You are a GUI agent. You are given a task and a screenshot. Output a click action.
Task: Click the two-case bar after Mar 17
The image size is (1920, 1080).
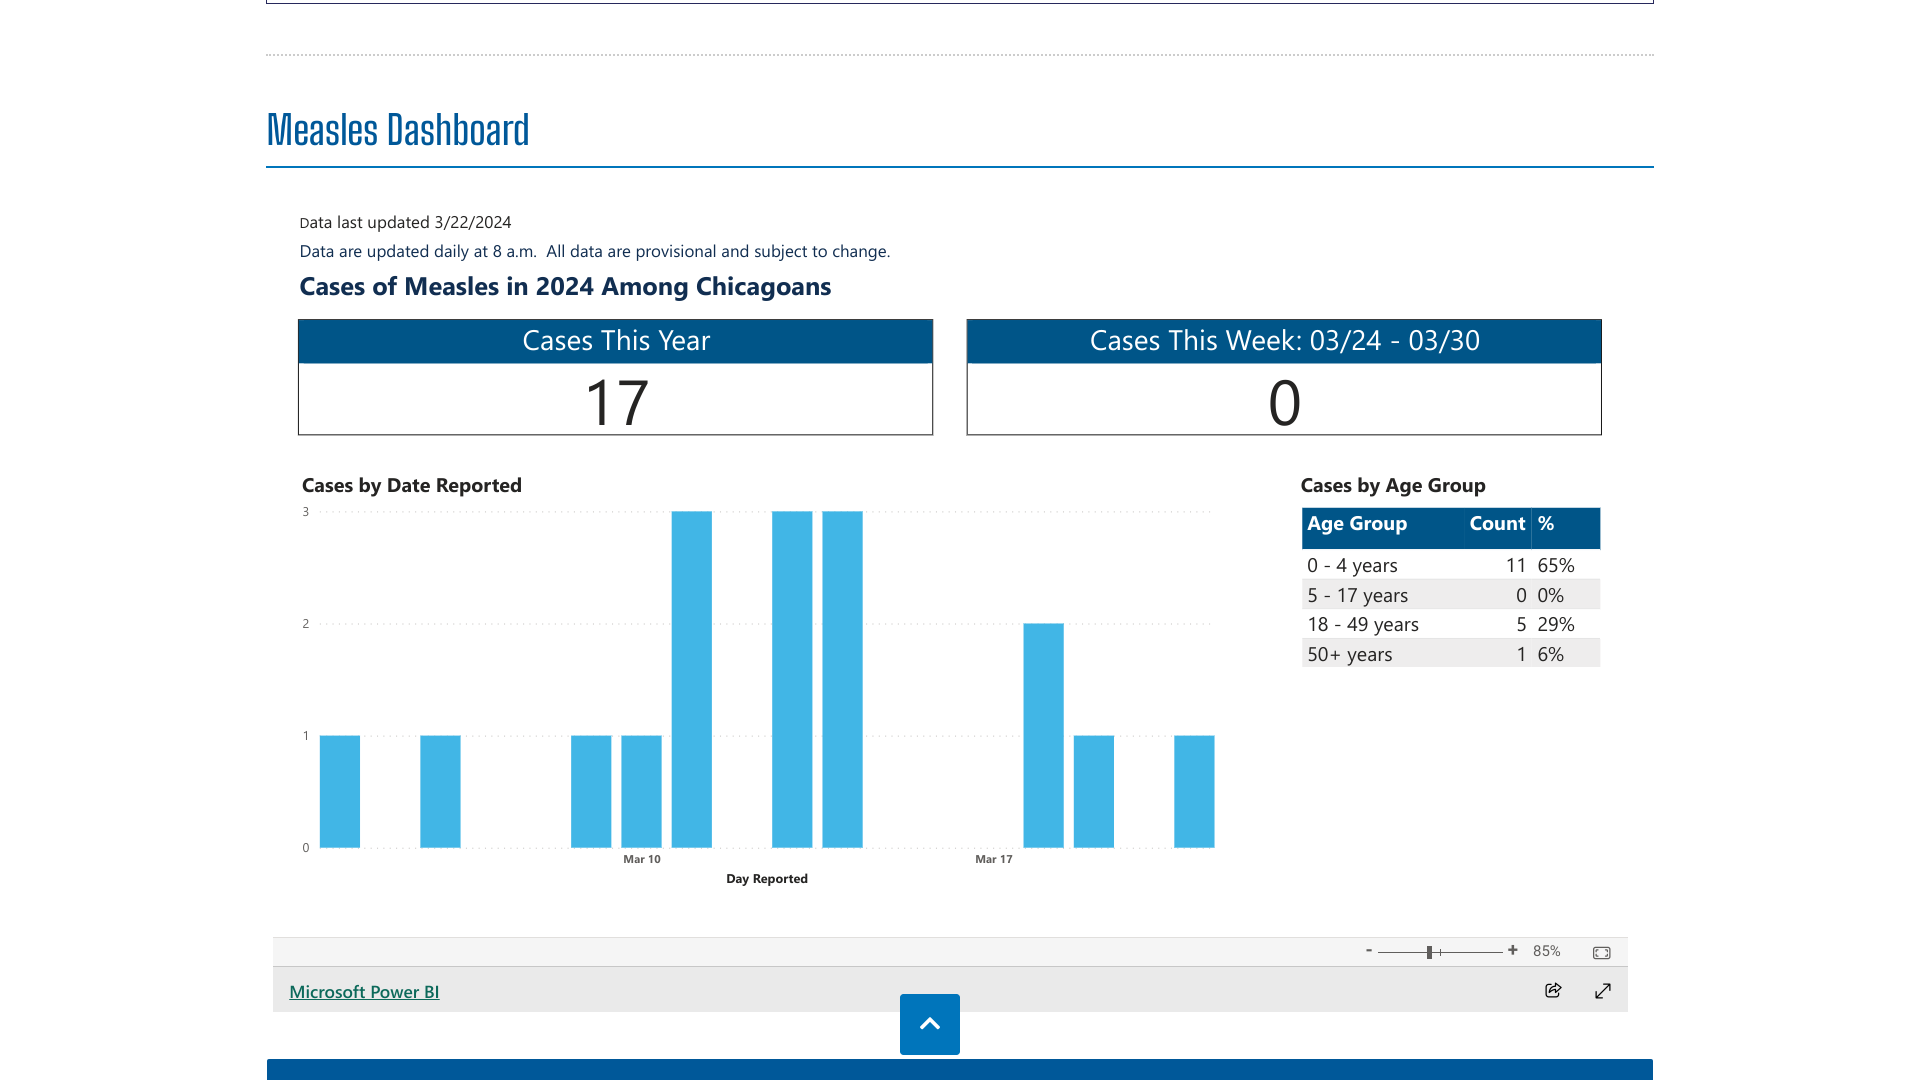tap(1043, 735)
